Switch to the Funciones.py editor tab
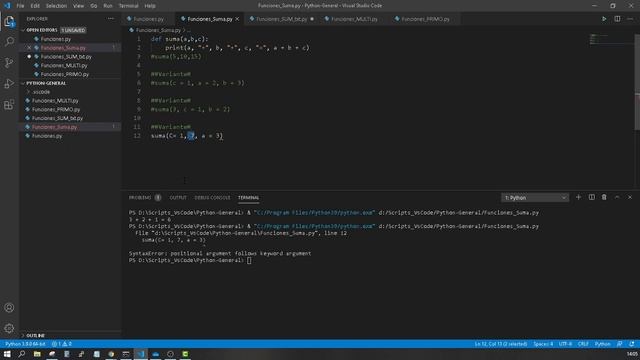Screen dimensions: 640x360 [x=148, y=19]
